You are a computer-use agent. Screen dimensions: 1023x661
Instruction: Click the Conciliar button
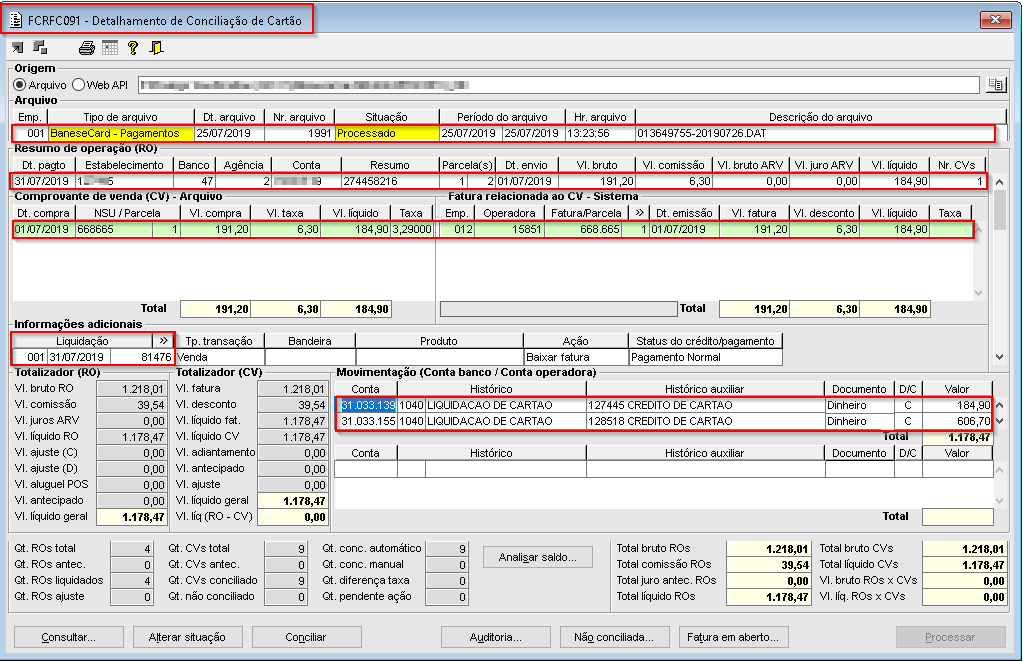pos(306,637)
